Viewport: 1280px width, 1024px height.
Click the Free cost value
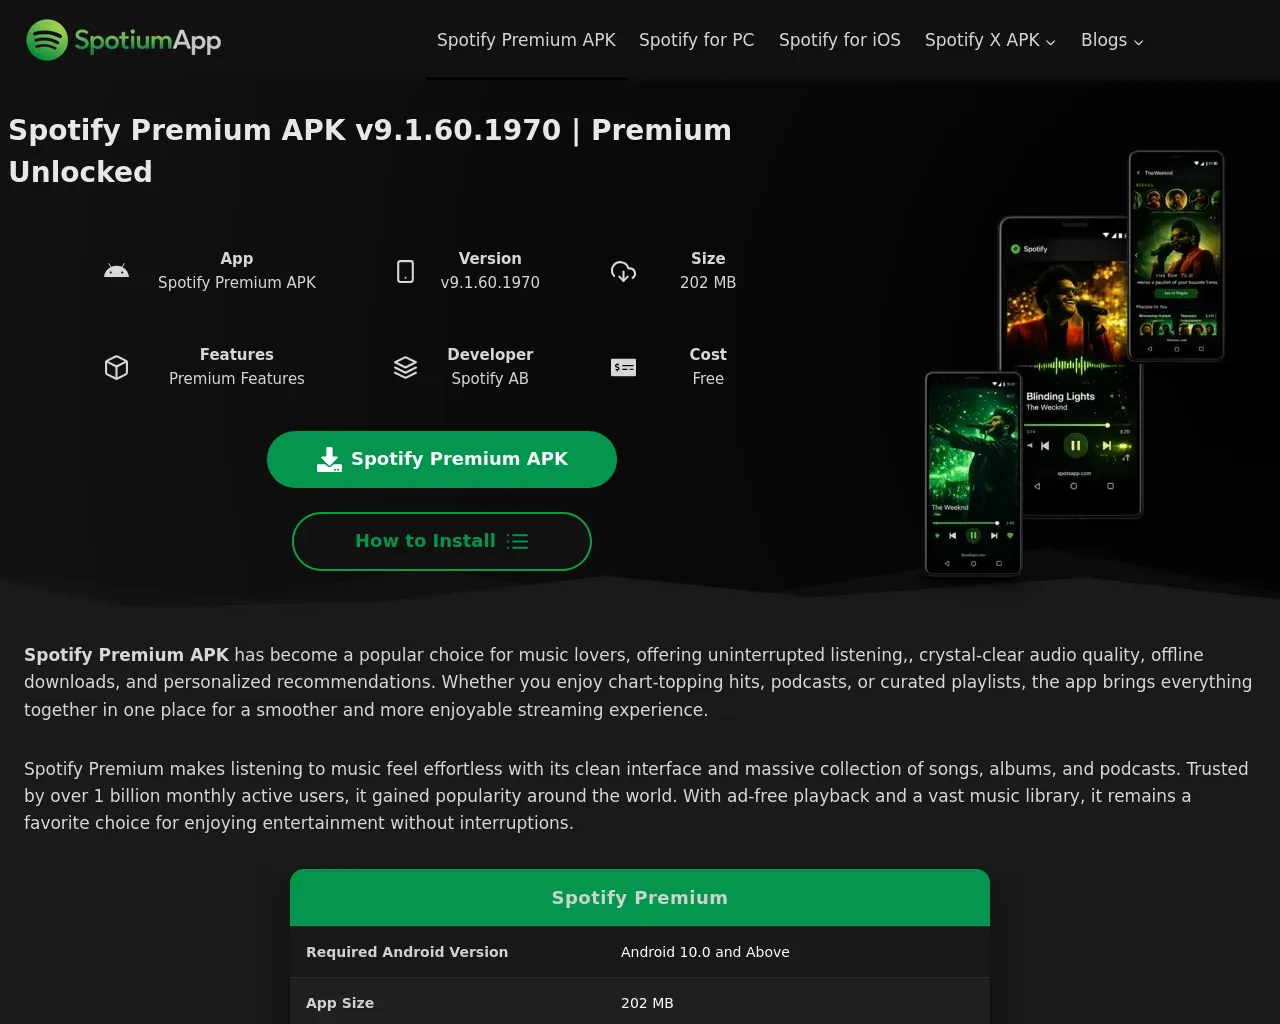708,379
